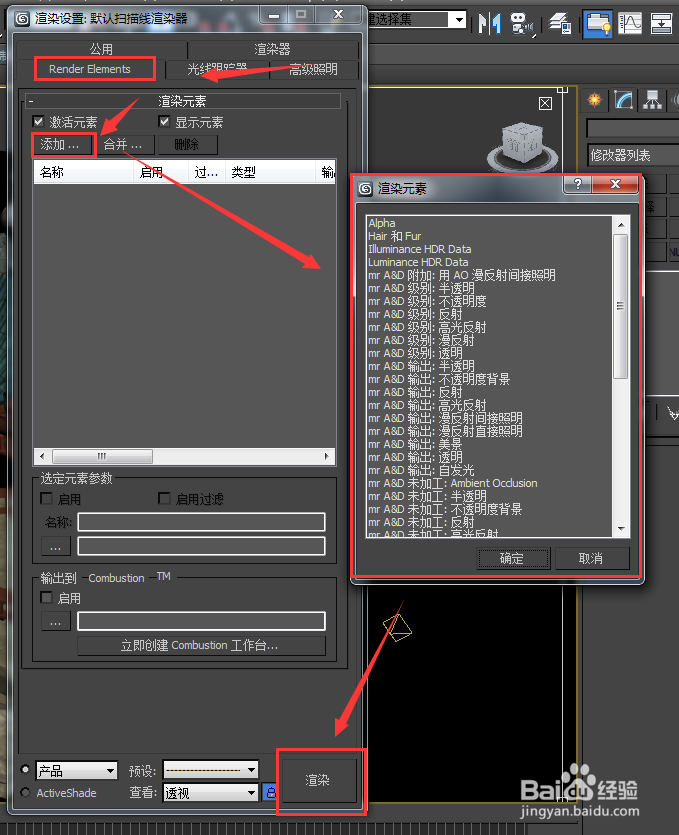Open the Curve Editor icon
The height and width of the screenshot is (835, 679).
click(630, 24)
